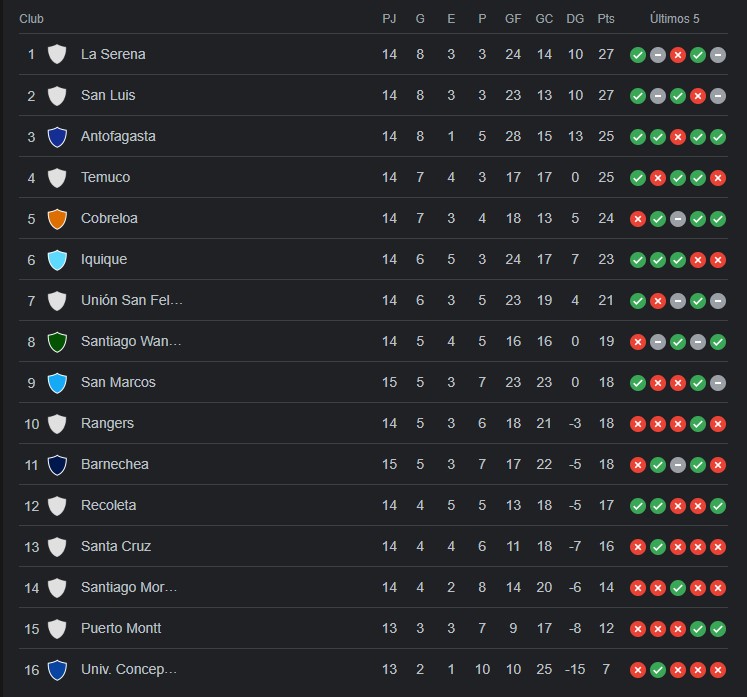Click the Antofagasta blue shield crest
Screen dimensions: 747x697
click(57, 137)
